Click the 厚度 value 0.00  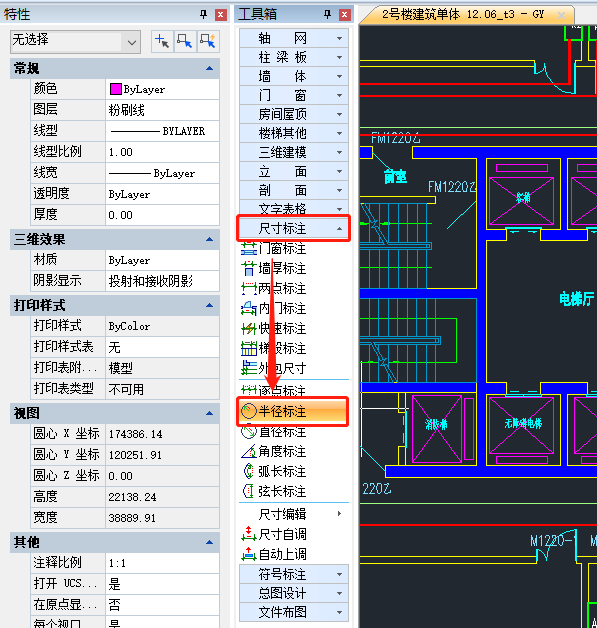[x=162, y=215]
